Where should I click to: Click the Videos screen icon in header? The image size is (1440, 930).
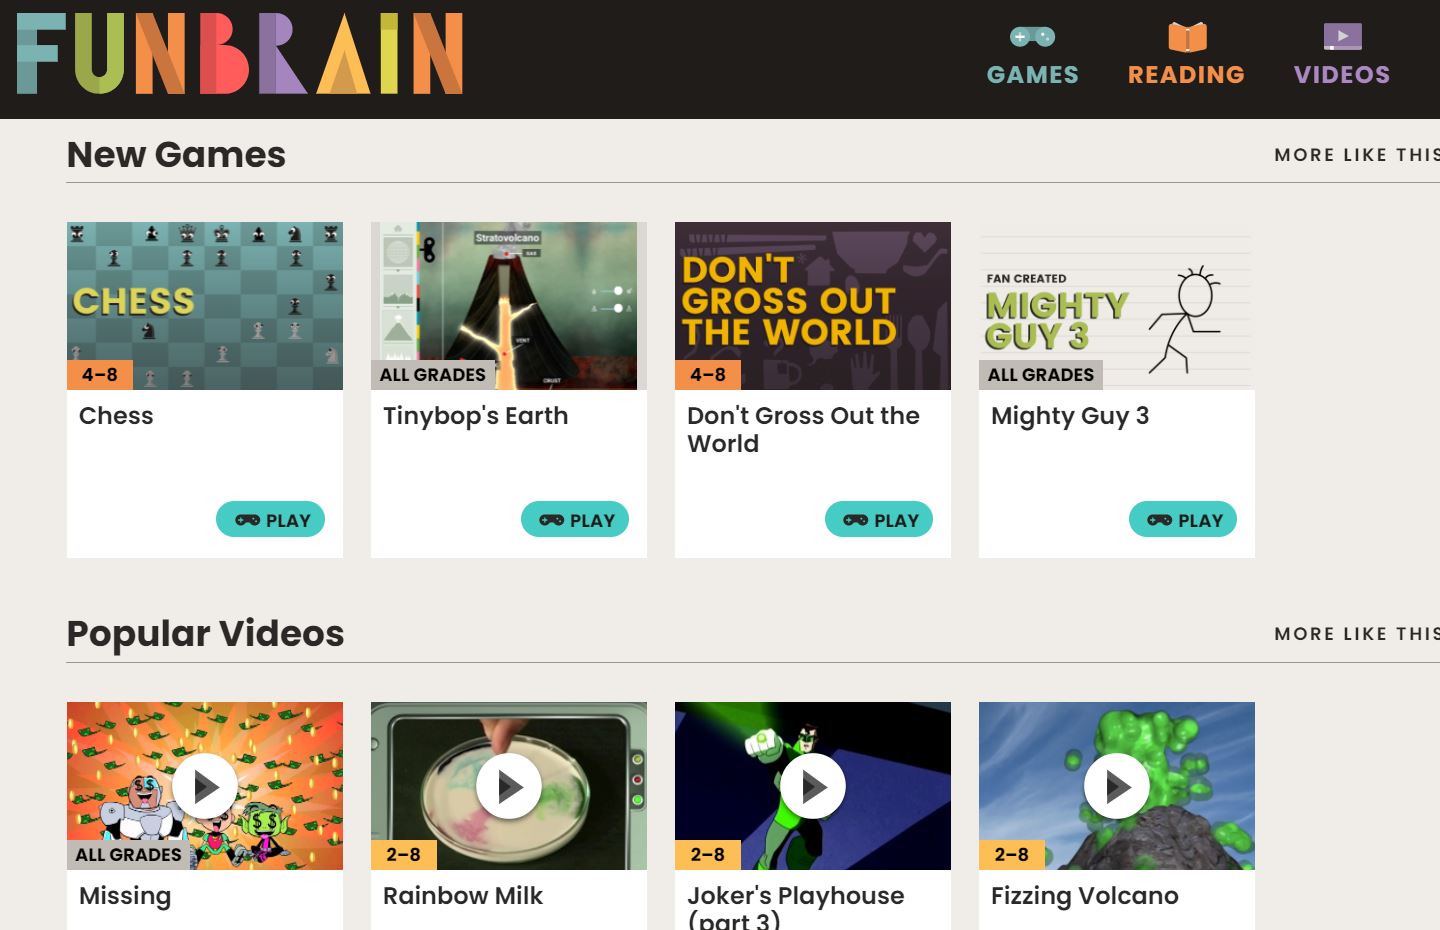(1342, 37)
